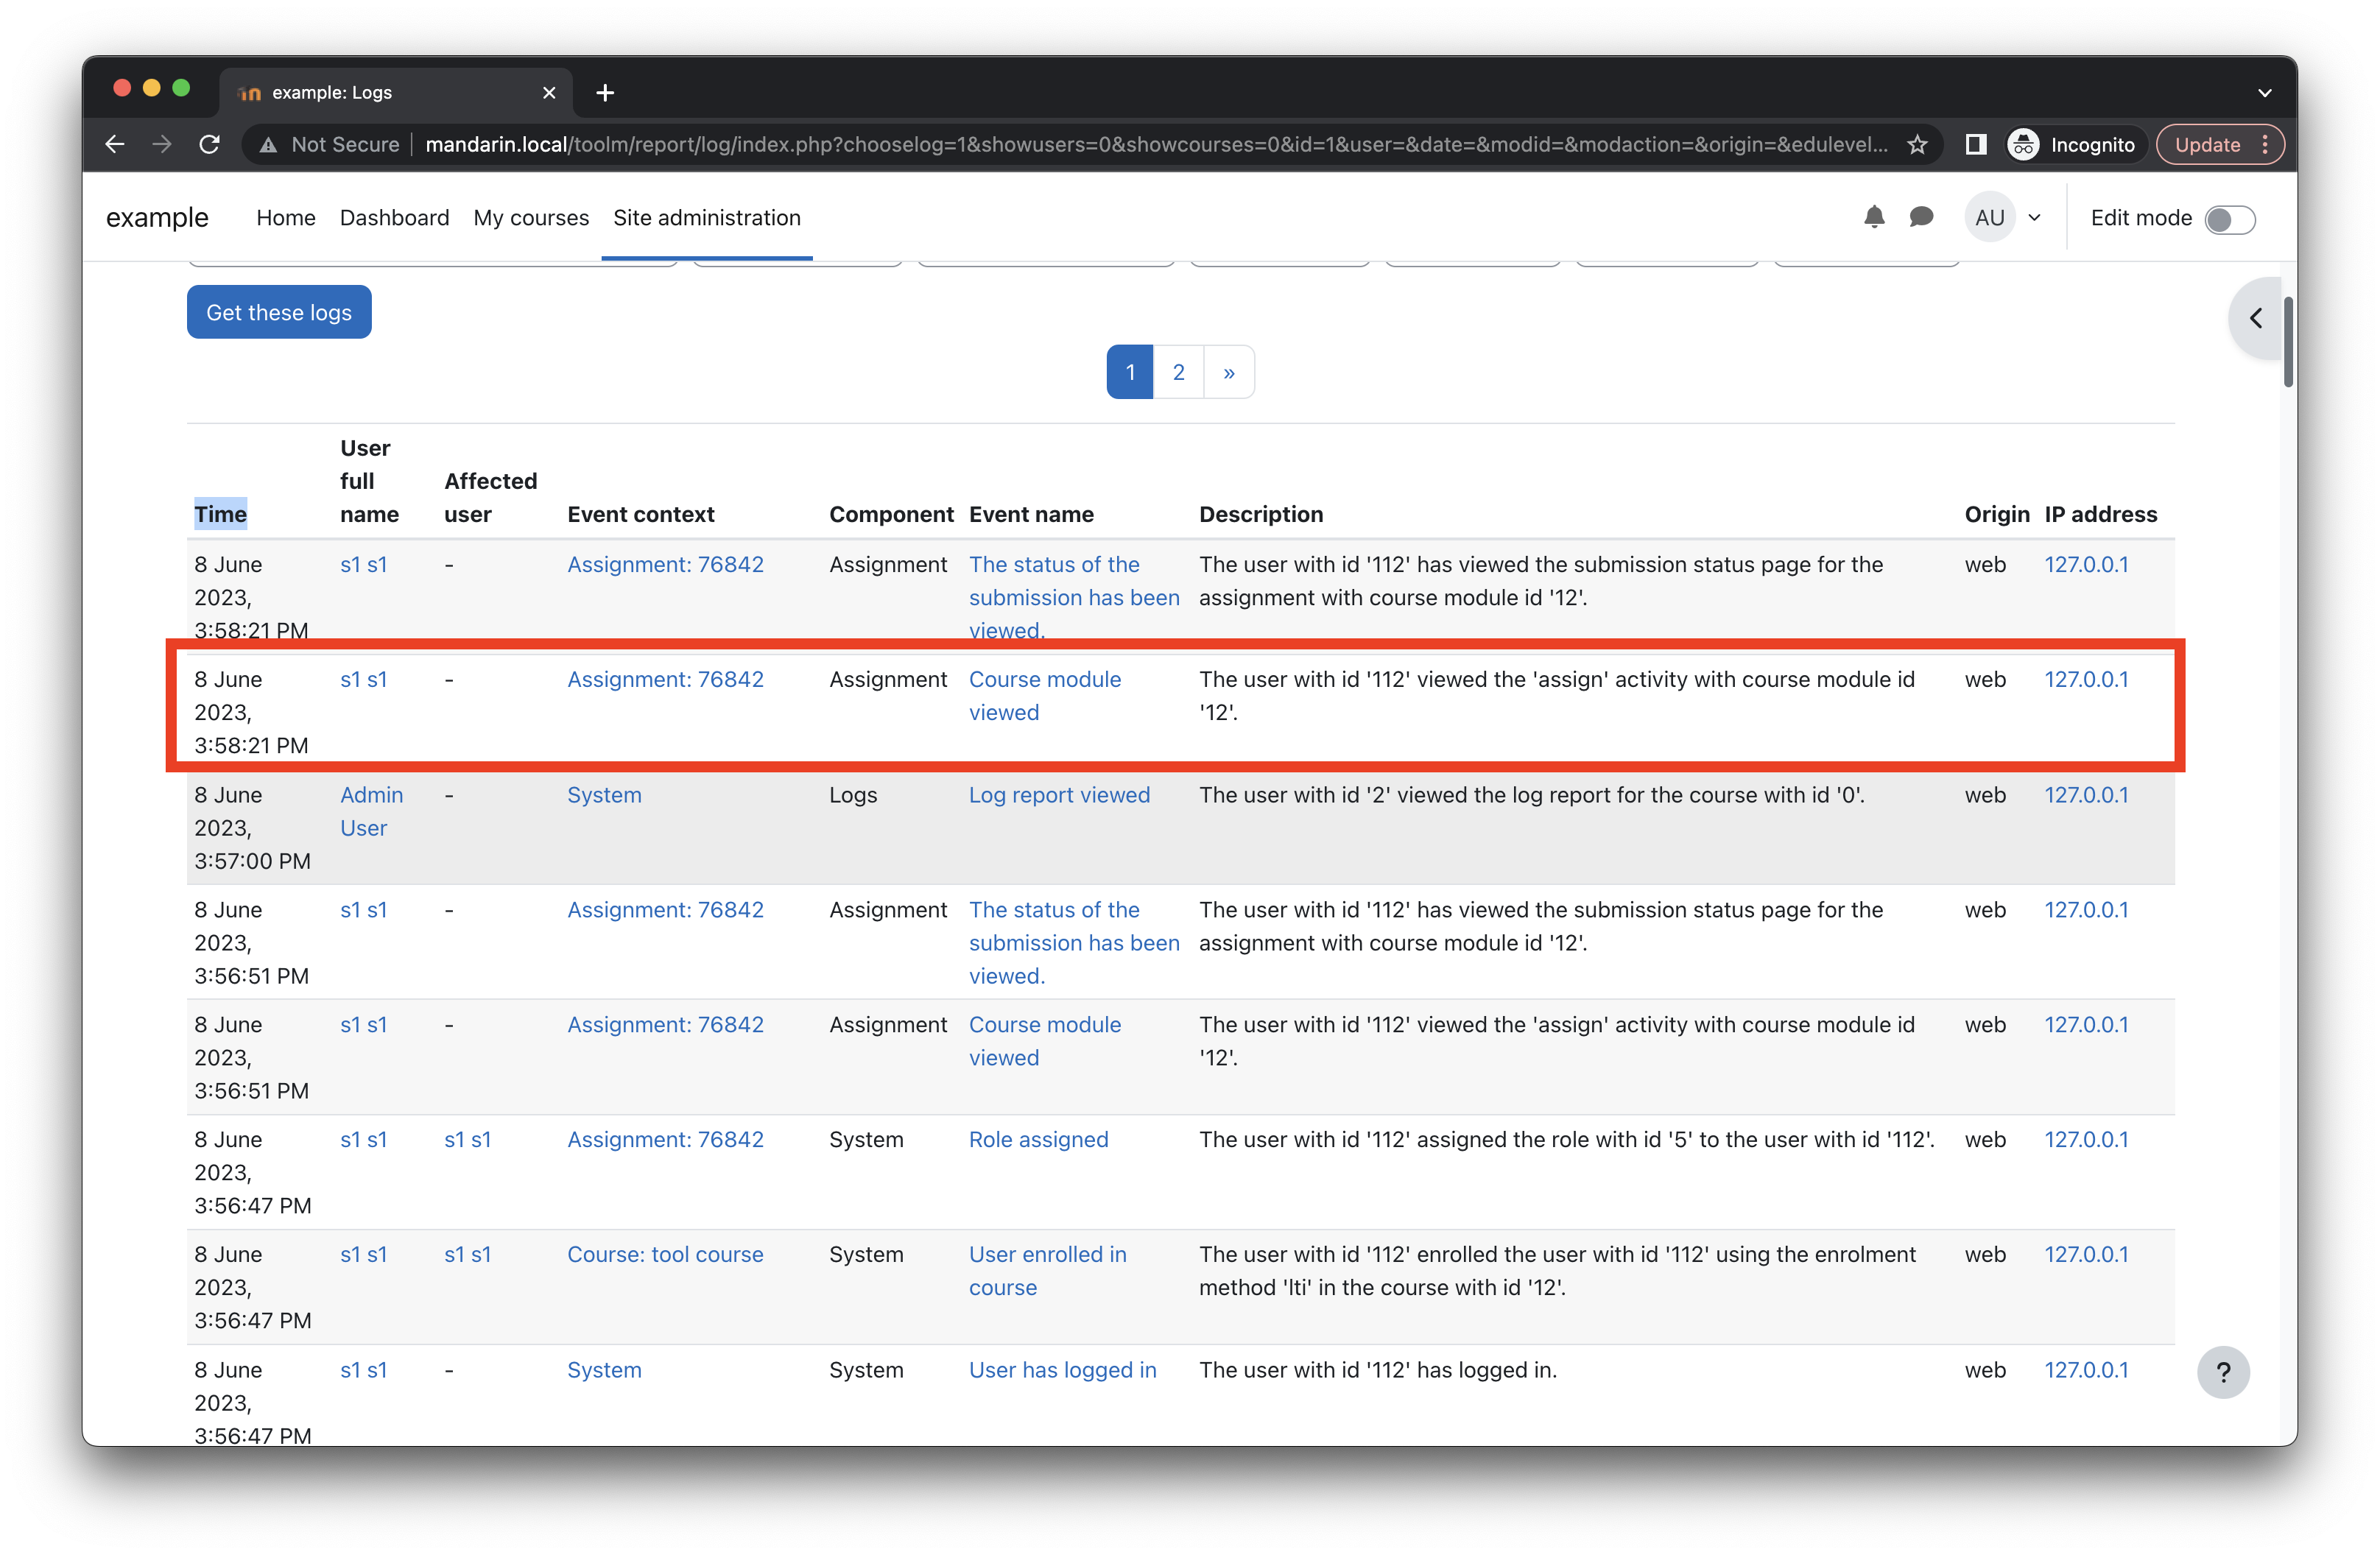Click the Update browser button

2207,145
